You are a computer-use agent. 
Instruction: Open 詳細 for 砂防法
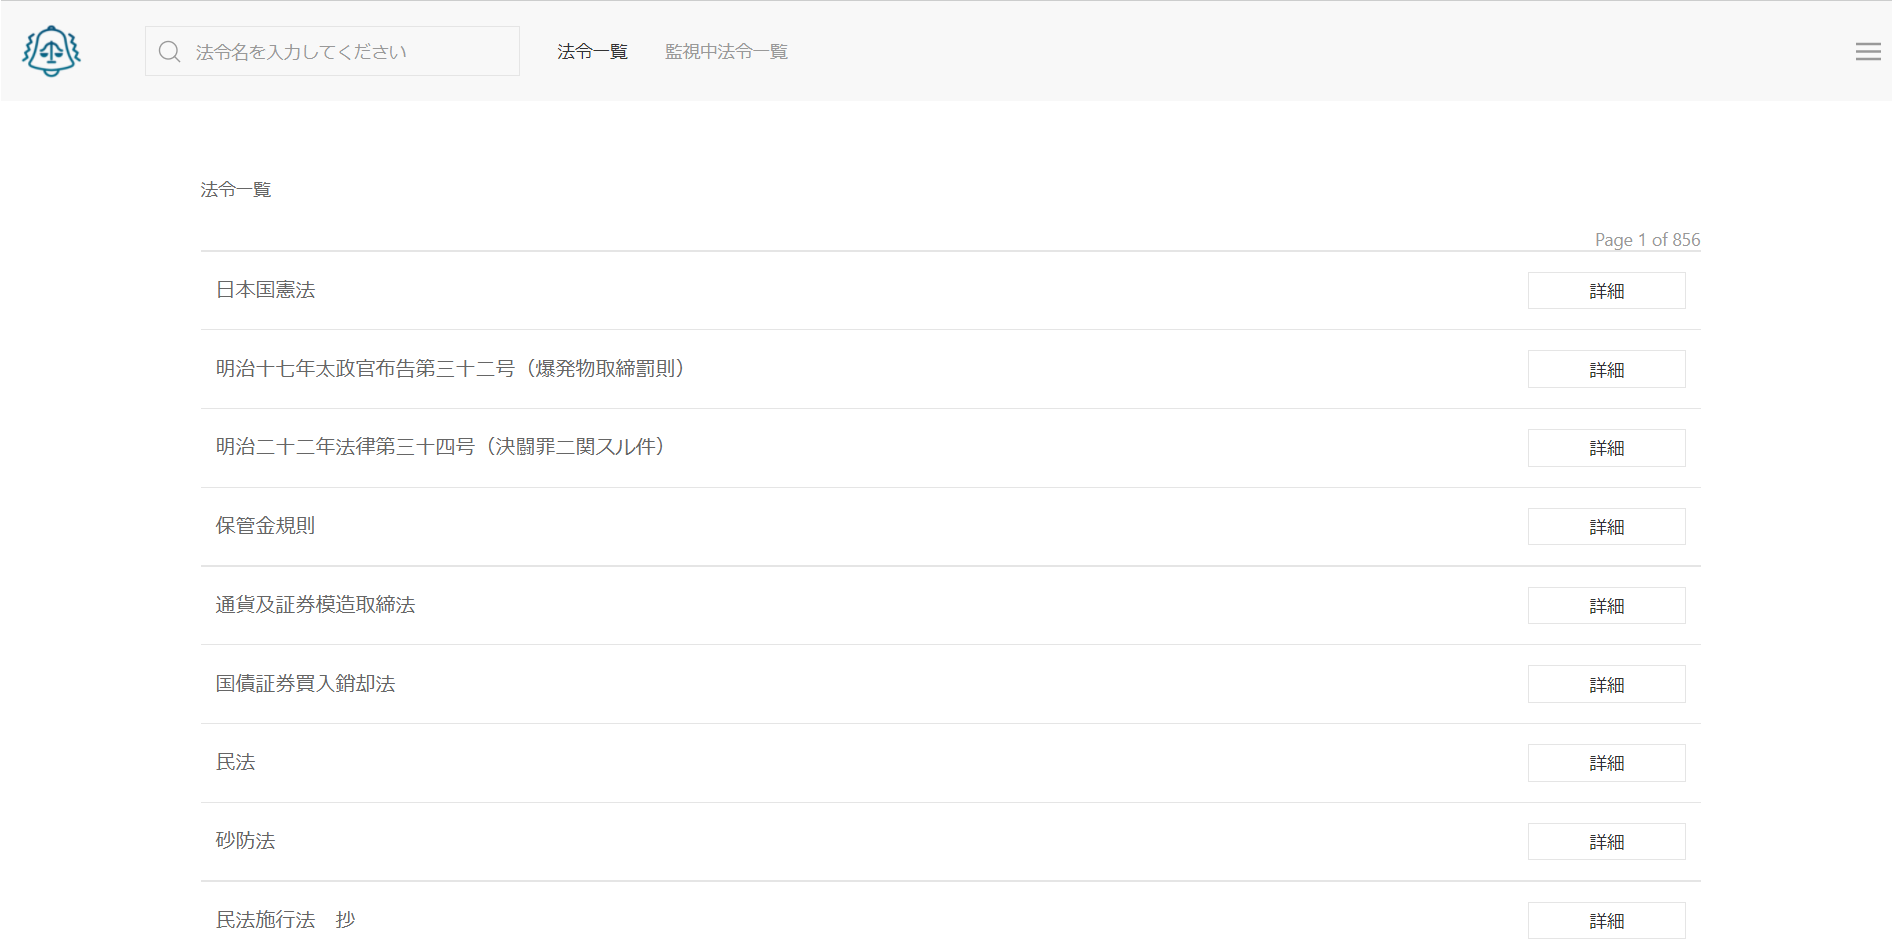pyautogui.click(x=1606, y=842)
